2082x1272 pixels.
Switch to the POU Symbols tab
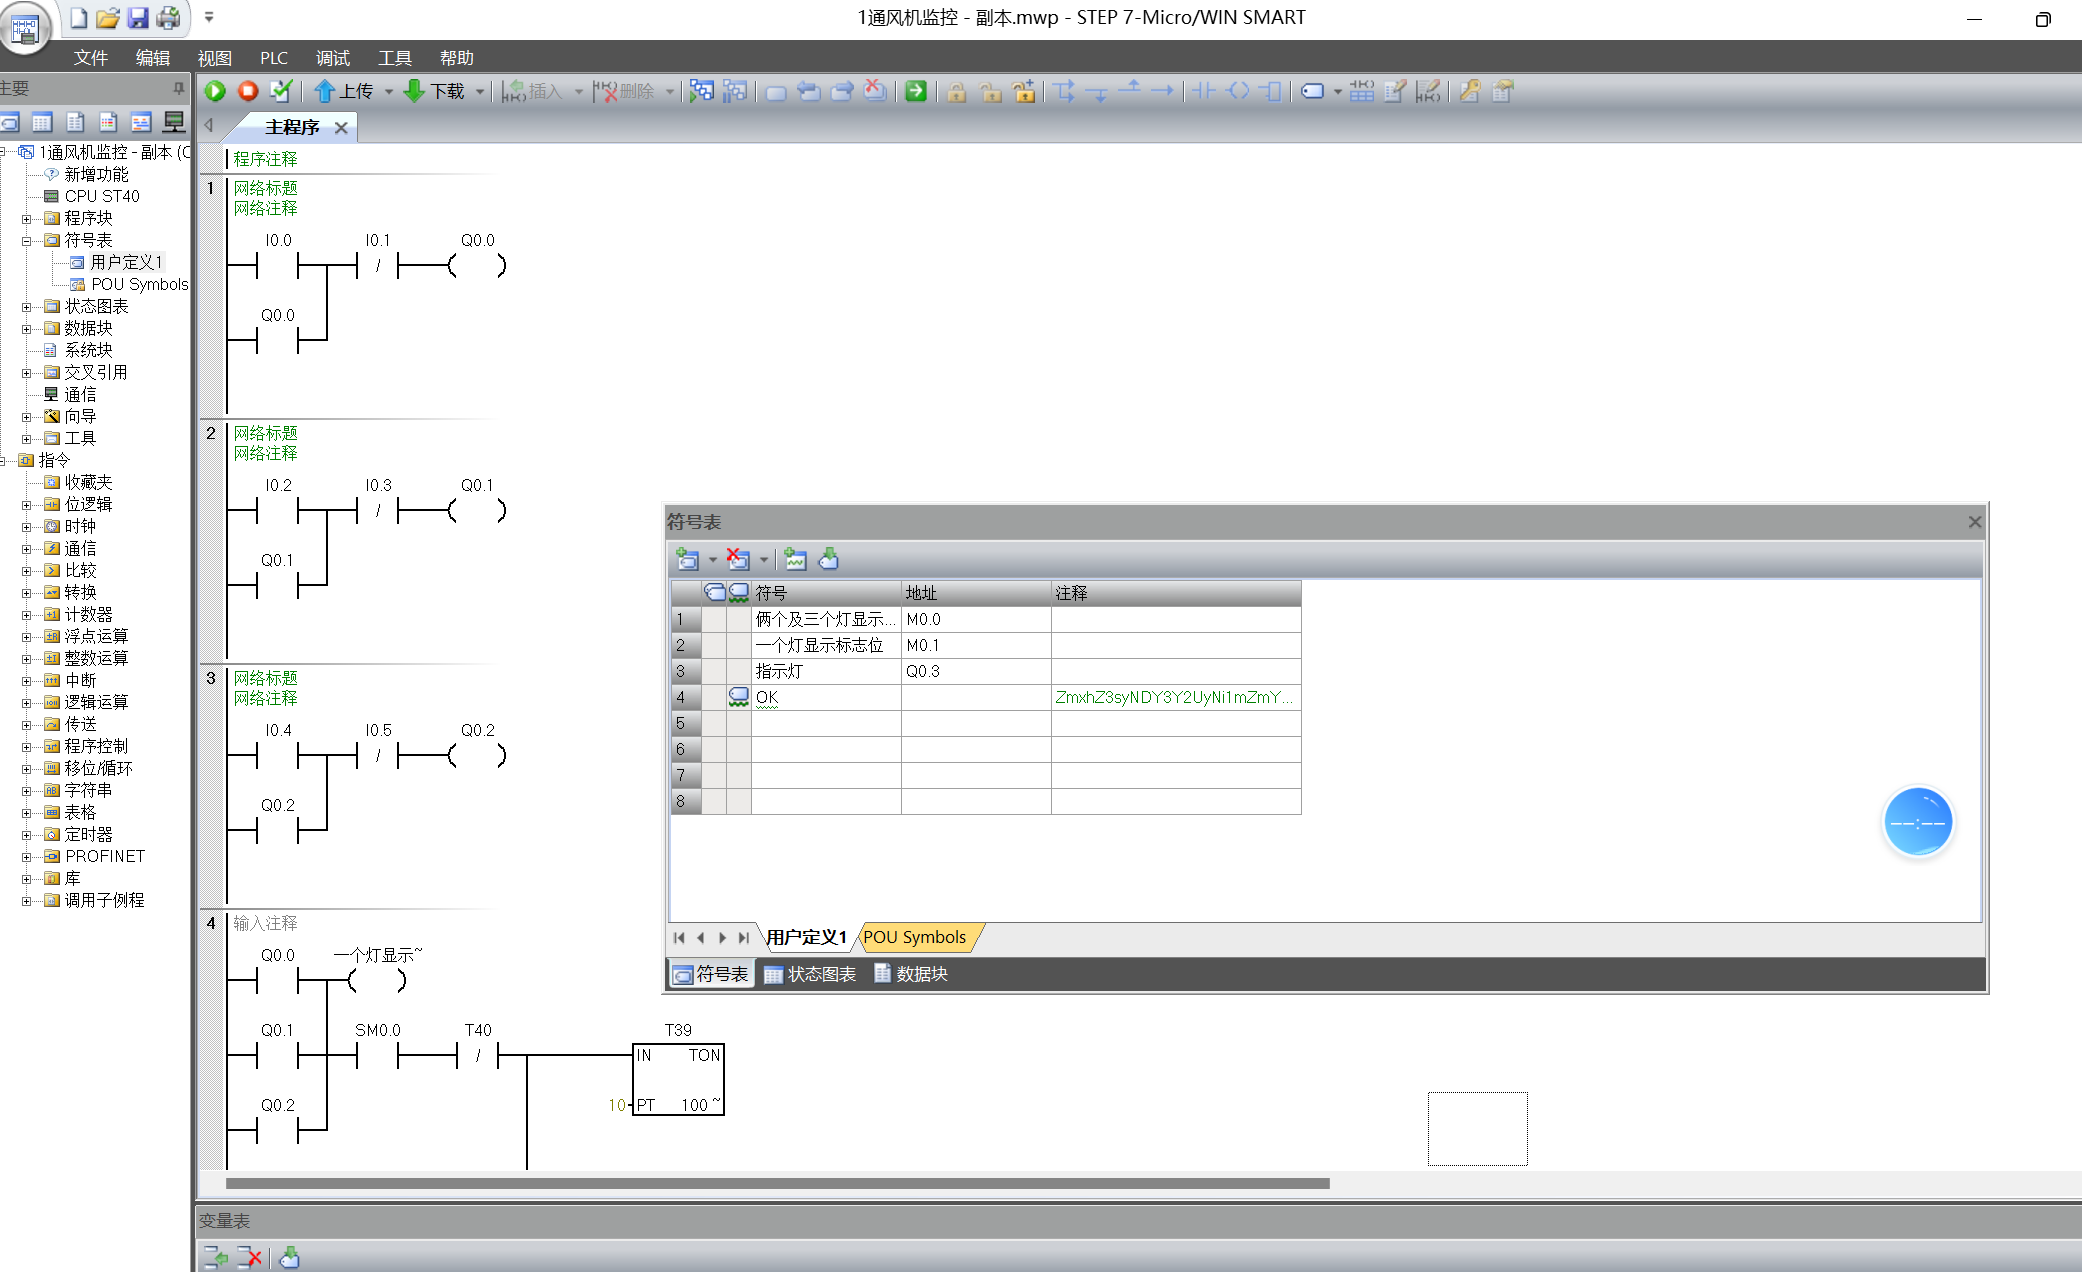914,937
